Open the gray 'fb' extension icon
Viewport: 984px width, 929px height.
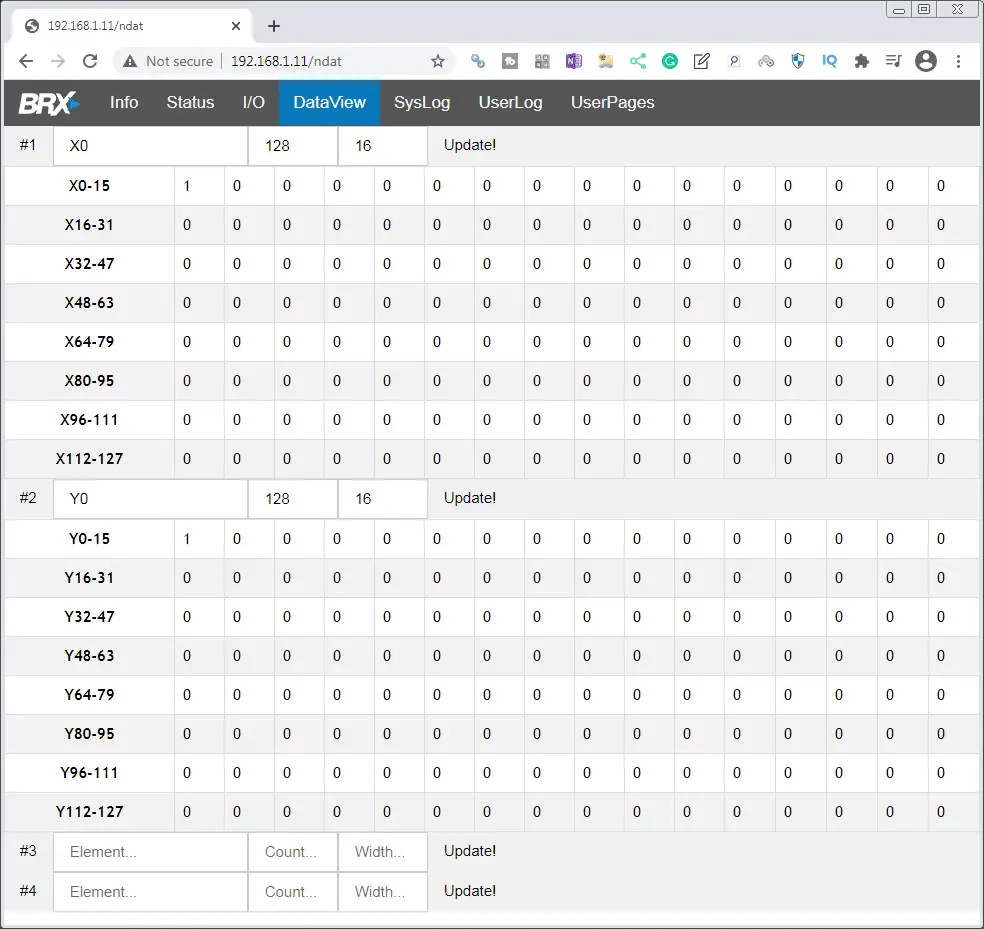[510, 61]
